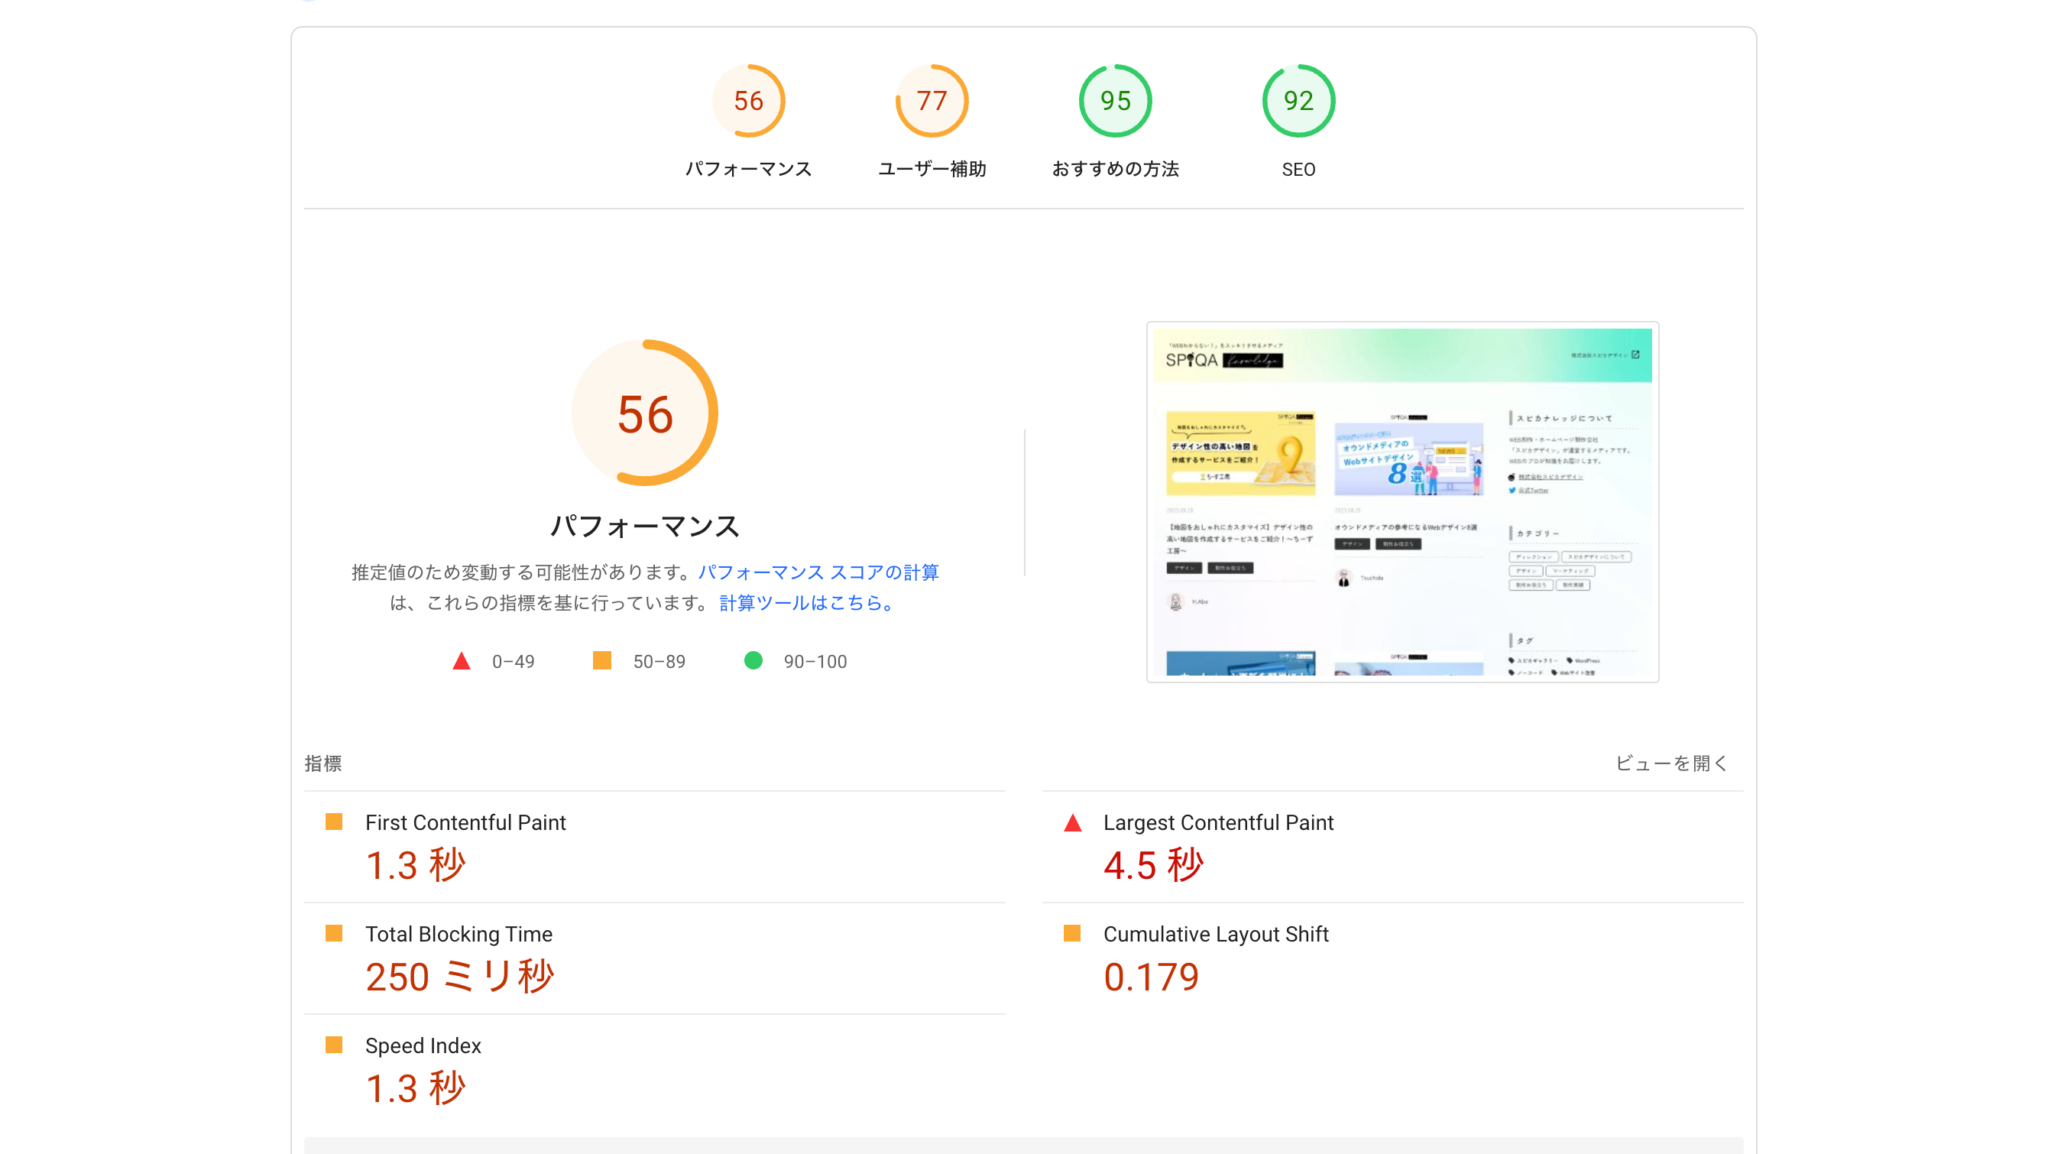Image resolution: width=2048 pixels, height=1154 pixels.
Task: Select the パフォーマンス score gauge
Action: (x=749, y=100)
